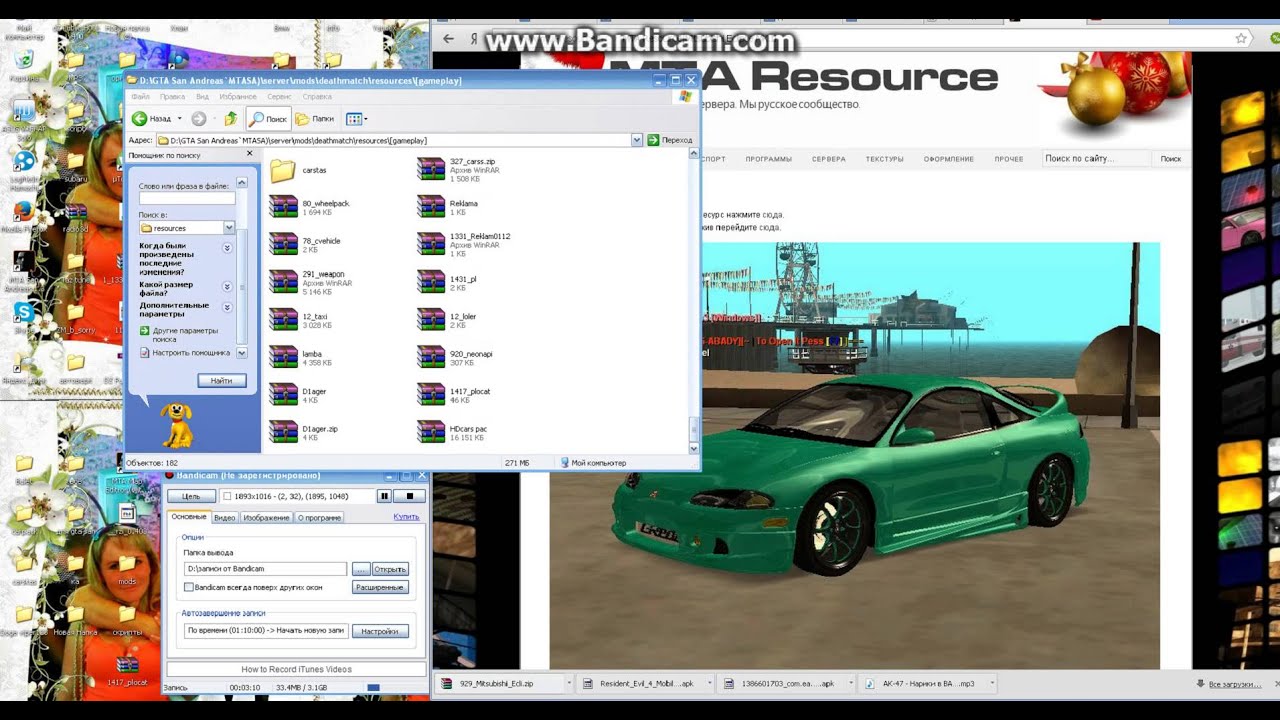Select the 1331_Reklam0112 archive

click(465, 245)
